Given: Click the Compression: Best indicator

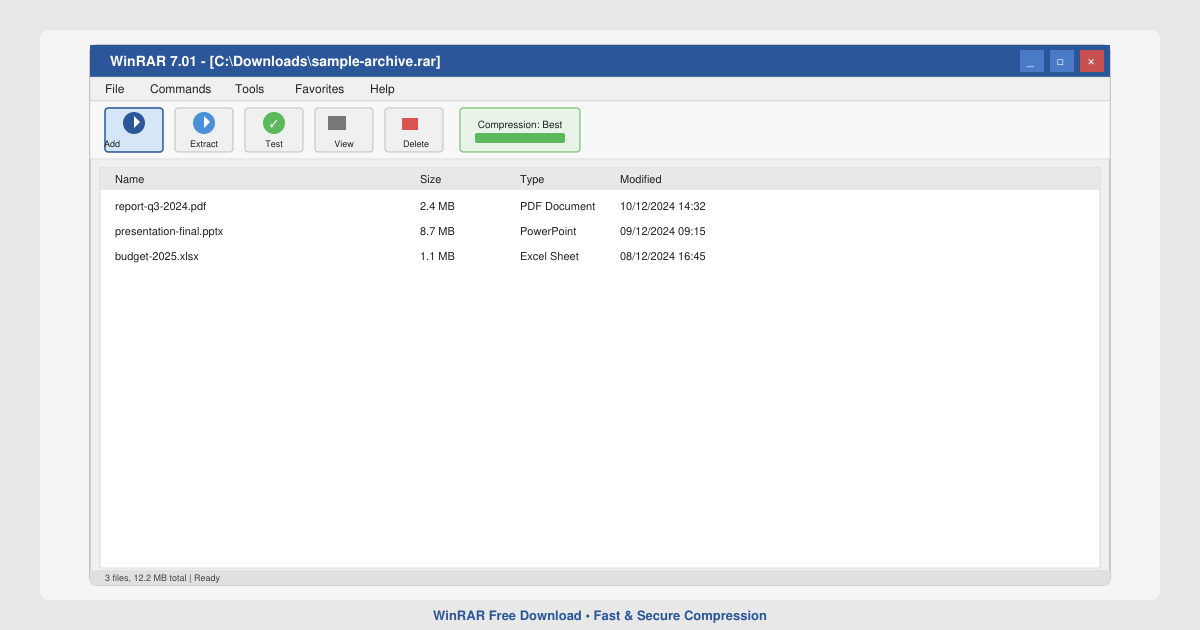Looking at the screenshot, I should click(520, 130).
